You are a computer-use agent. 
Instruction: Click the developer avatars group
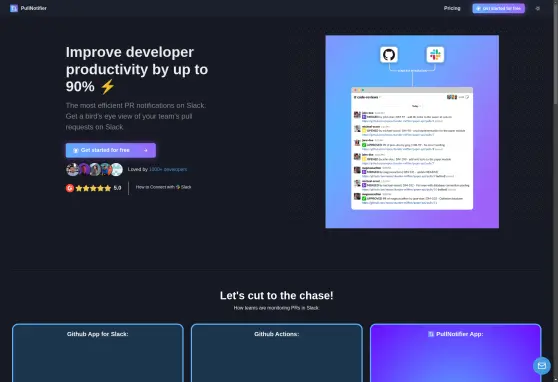point(94,169)
